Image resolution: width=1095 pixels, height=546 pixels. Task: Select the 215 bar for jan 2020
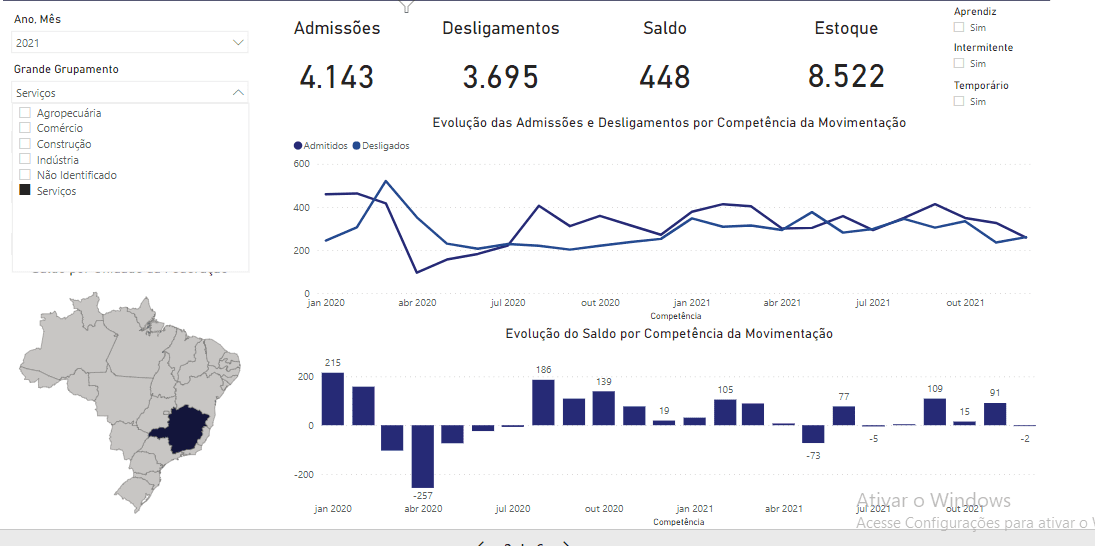tap(333, 399)
